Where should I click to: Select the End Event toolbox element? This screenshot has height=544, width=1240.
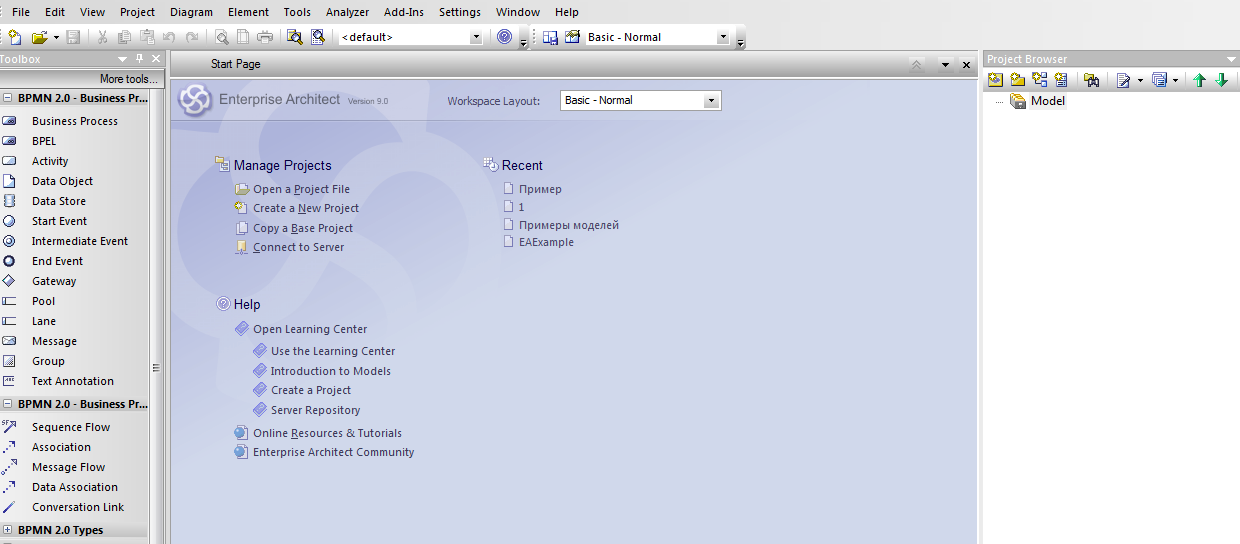[x=57, y=261]
